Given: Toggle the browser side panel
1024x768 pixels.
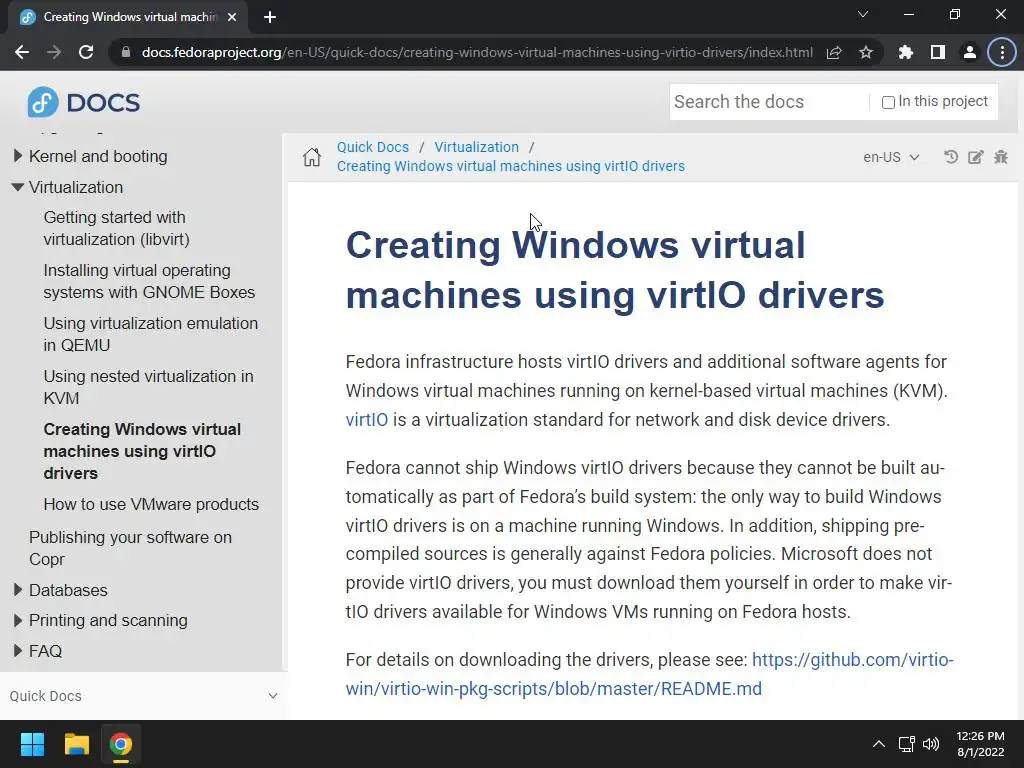Looking at the screenshot, I should (x=938, y=52).
